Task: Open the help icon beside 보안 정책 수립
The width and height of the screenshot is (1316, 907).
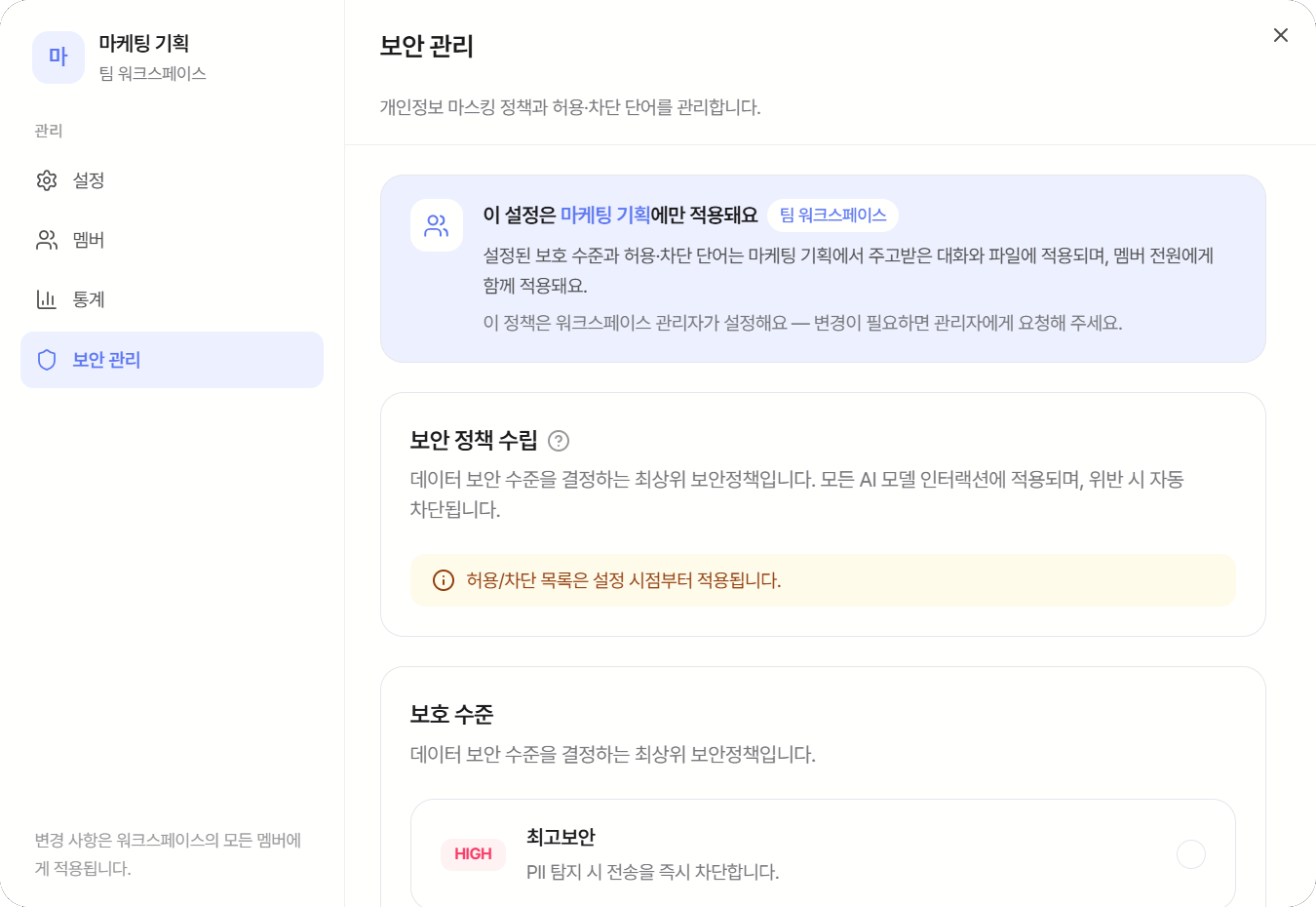Action: pyautogui.click(x=559, y=440)
